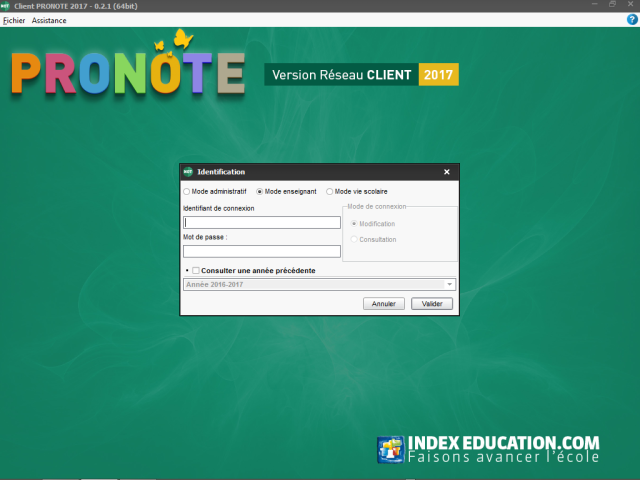Close the Identification dialog with the X
Image resolution: width=640 pixels, height=480 pixels.
(x=447, y=172)
